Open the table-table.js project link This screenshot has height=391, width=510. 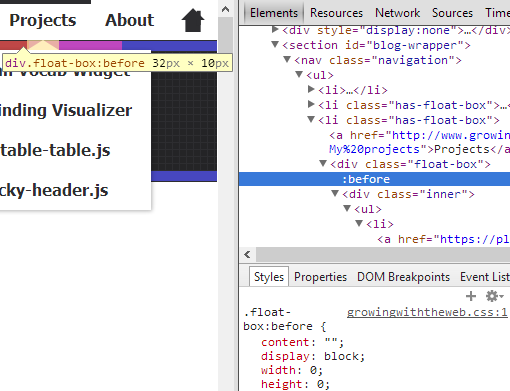tap(55, 150)
